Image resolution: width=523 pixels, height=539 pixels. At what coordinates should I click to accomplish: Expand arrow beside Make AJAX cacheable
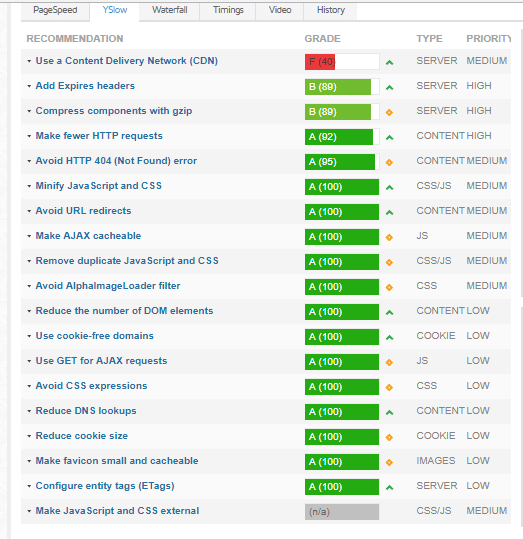coord(29,236)
